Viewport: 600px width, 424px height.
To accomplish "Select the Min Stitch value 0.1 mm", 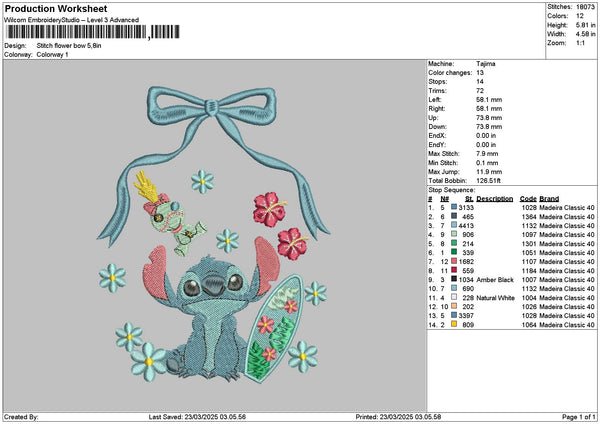I will coord(487,163).
